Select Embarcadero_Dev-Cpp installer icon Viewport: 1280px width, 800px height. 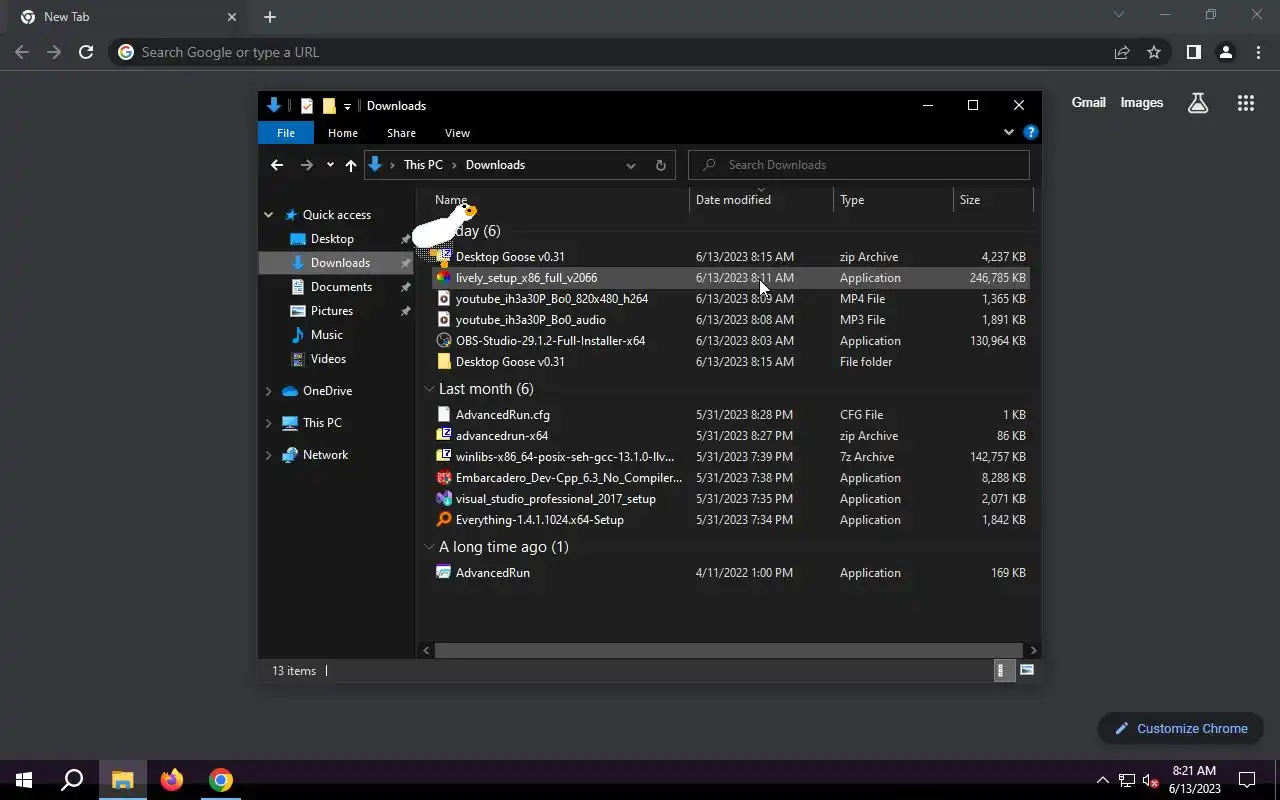[444, 478]
